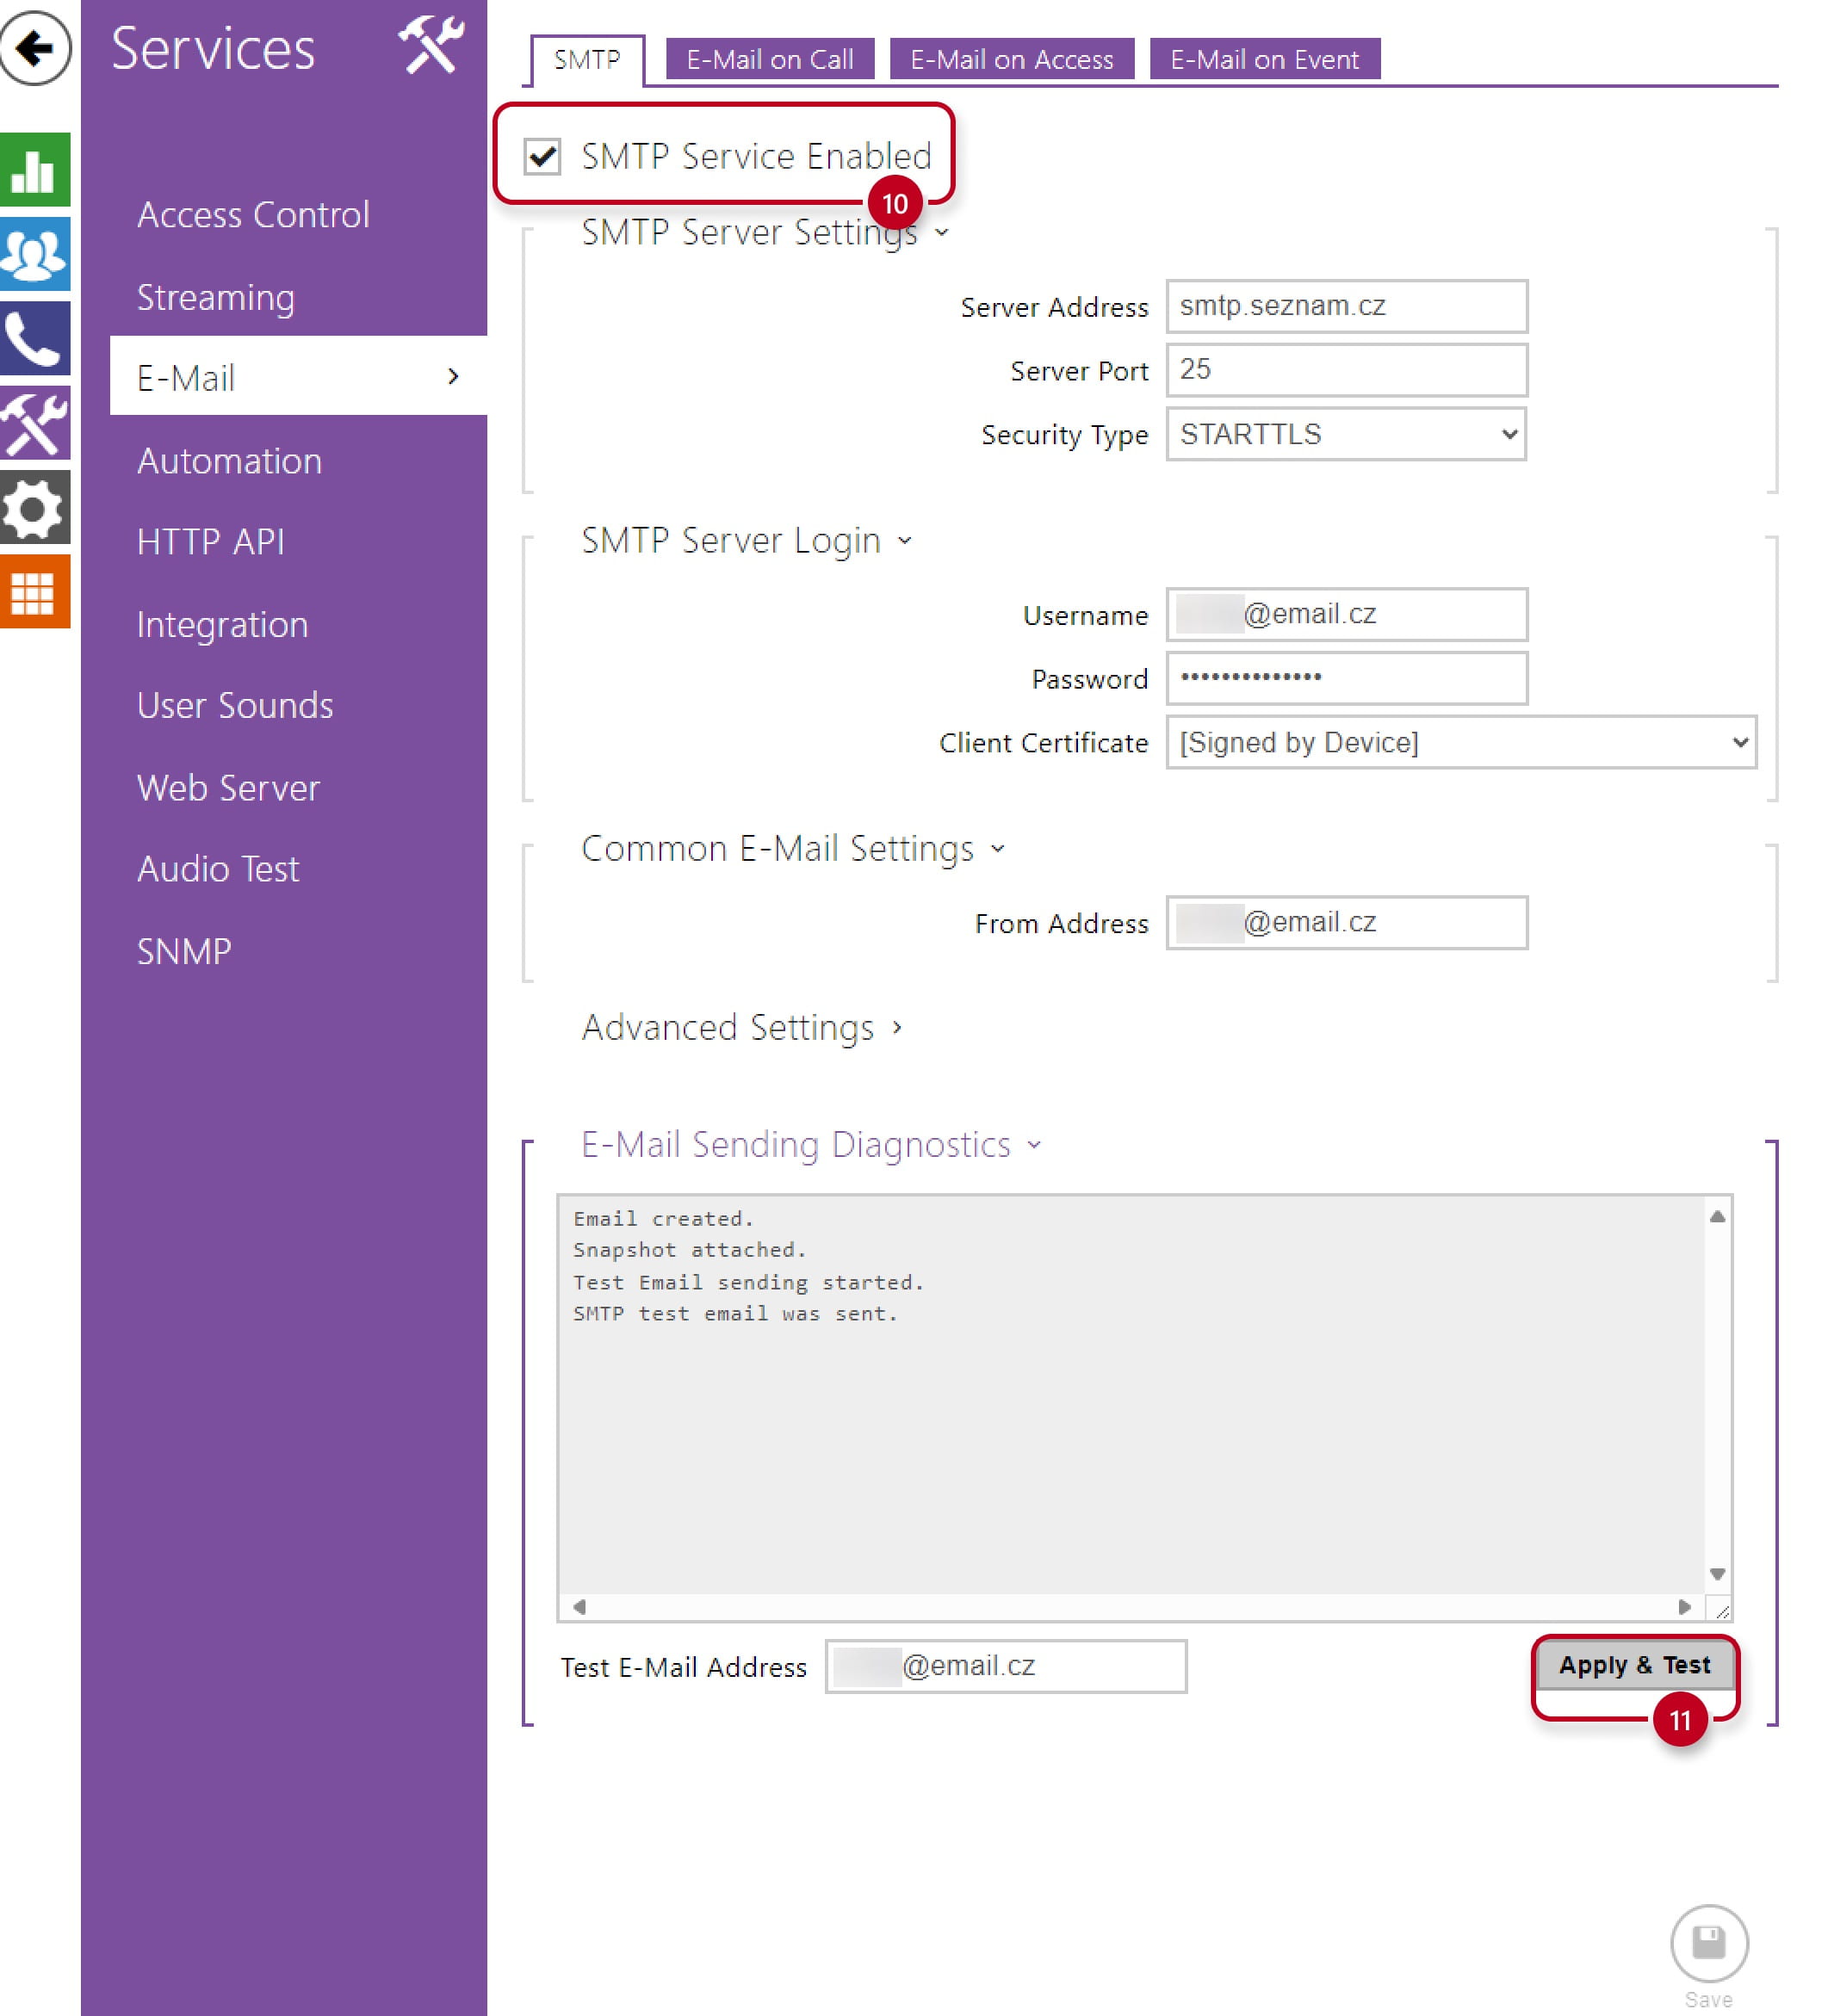Open the Calling phone icon
Image resolution: width=1834 pixels, height=2016 pixels.
tap(35, 338)
